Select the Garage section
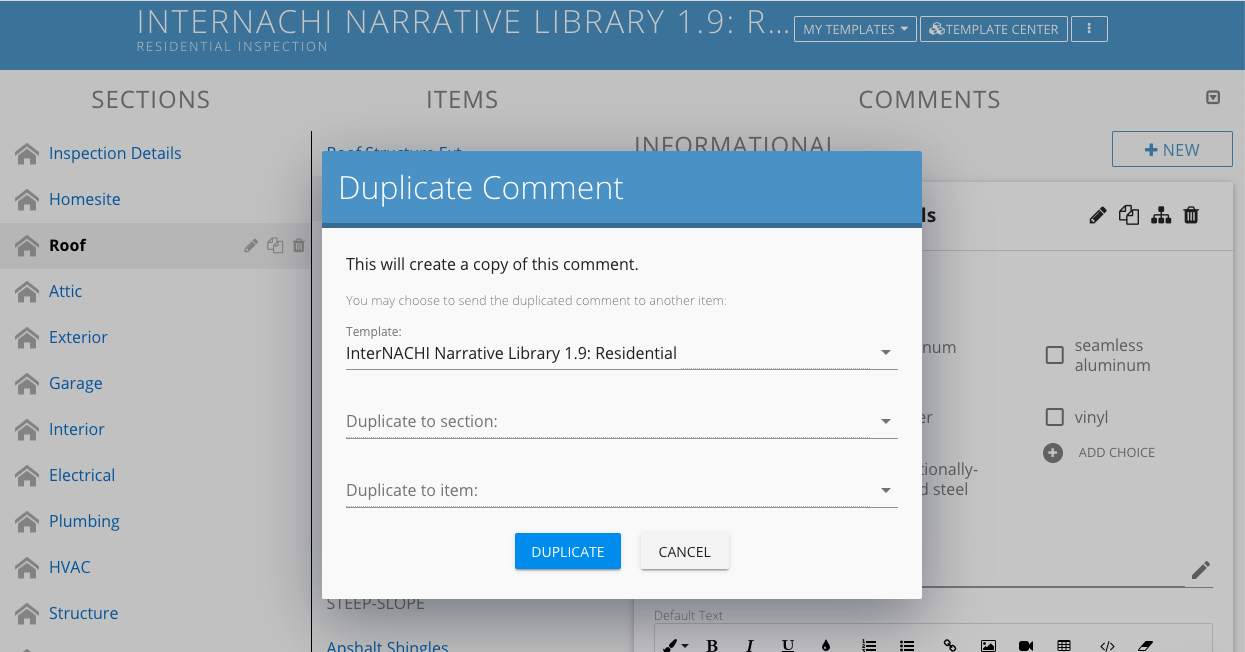Viewport: 1245px width, 652px height. click(x=76, y=383)
